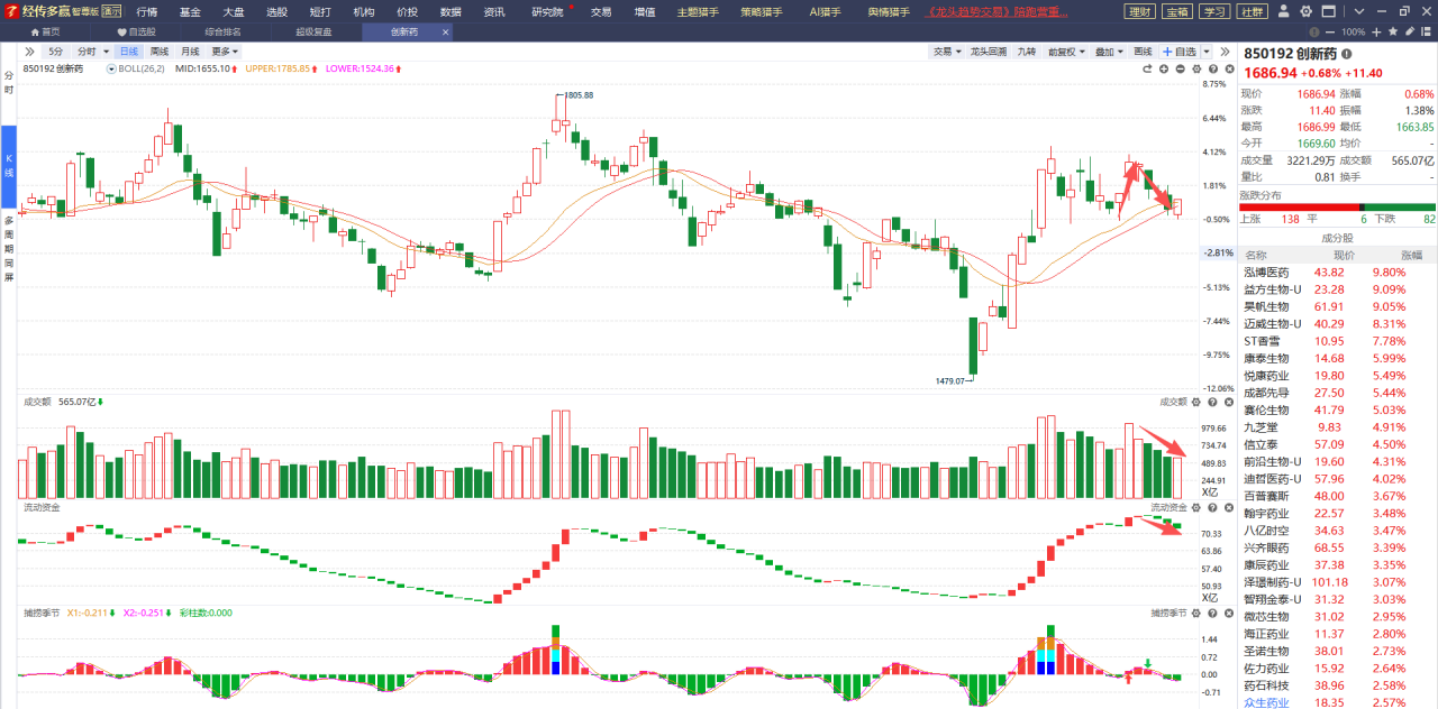Open settings gear for 成交额 panel
1439x710 pixels.
tap(1196, 402)
